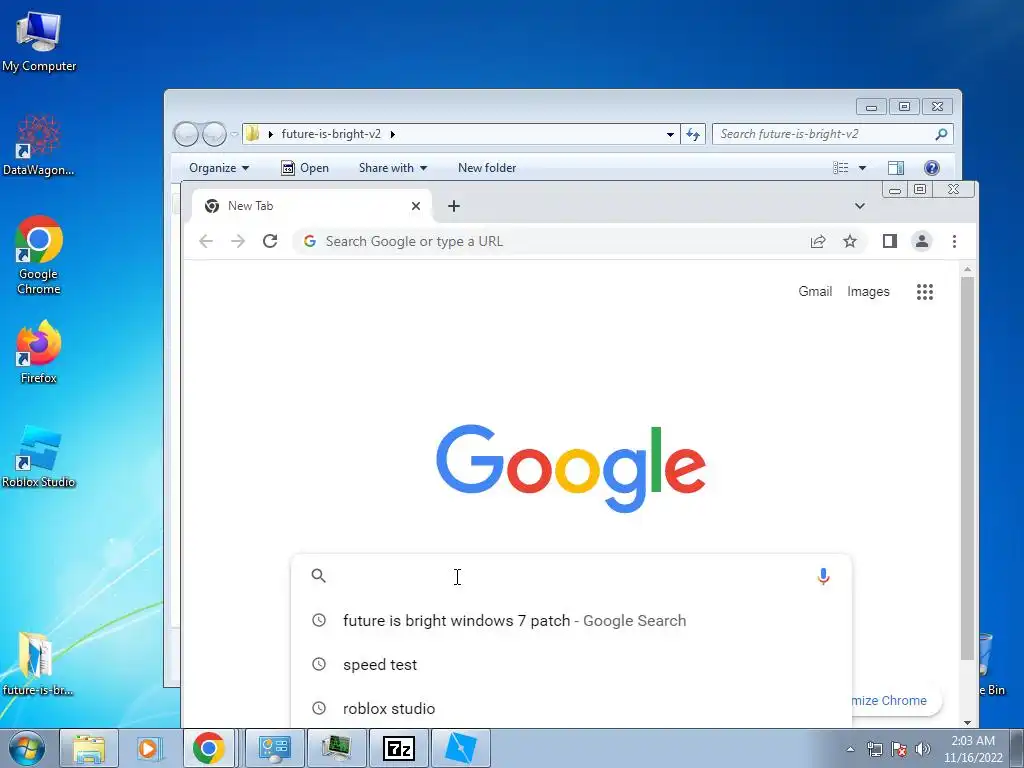Viewport: 1024px width, 768px height.
Task: Click the magnifier icon in Google search box
Action: pos(319,575)
